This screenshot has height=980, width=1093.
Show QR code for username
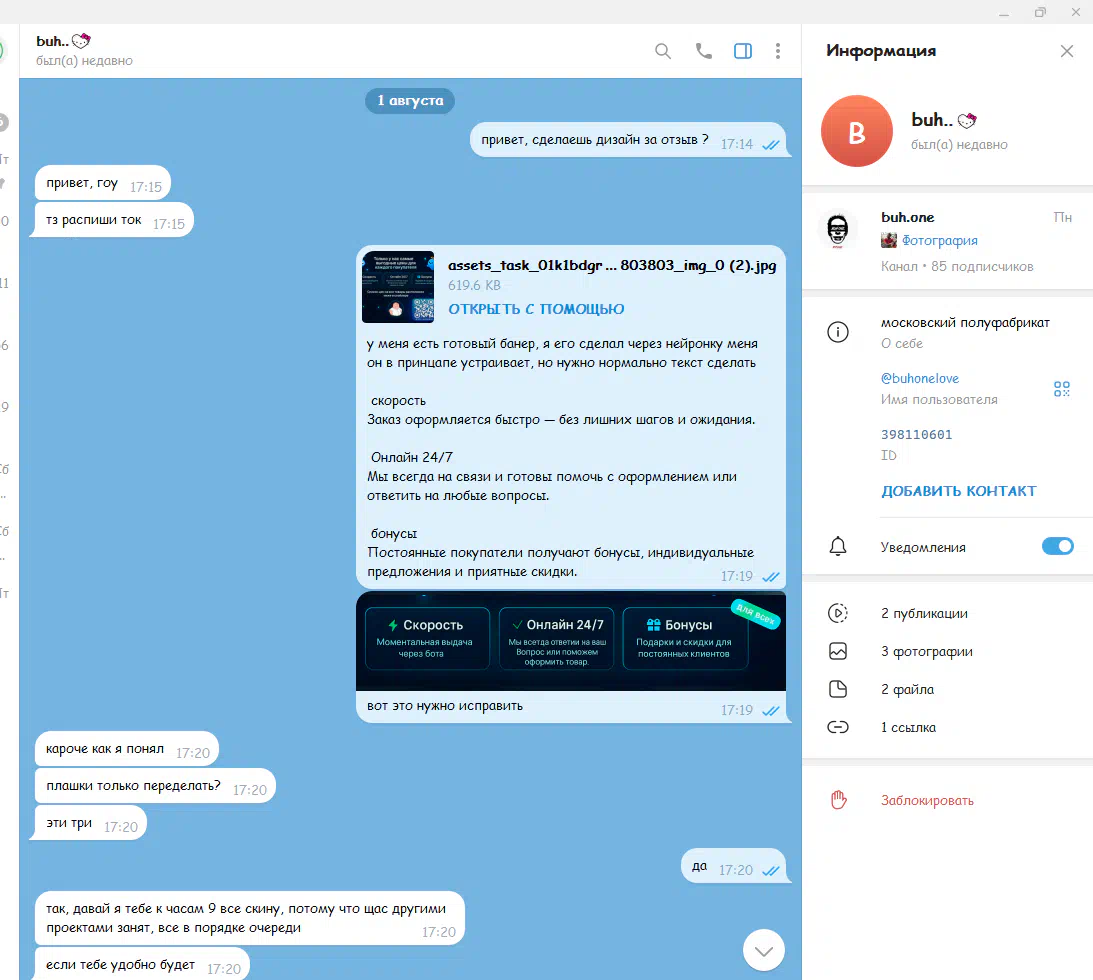1062,389
